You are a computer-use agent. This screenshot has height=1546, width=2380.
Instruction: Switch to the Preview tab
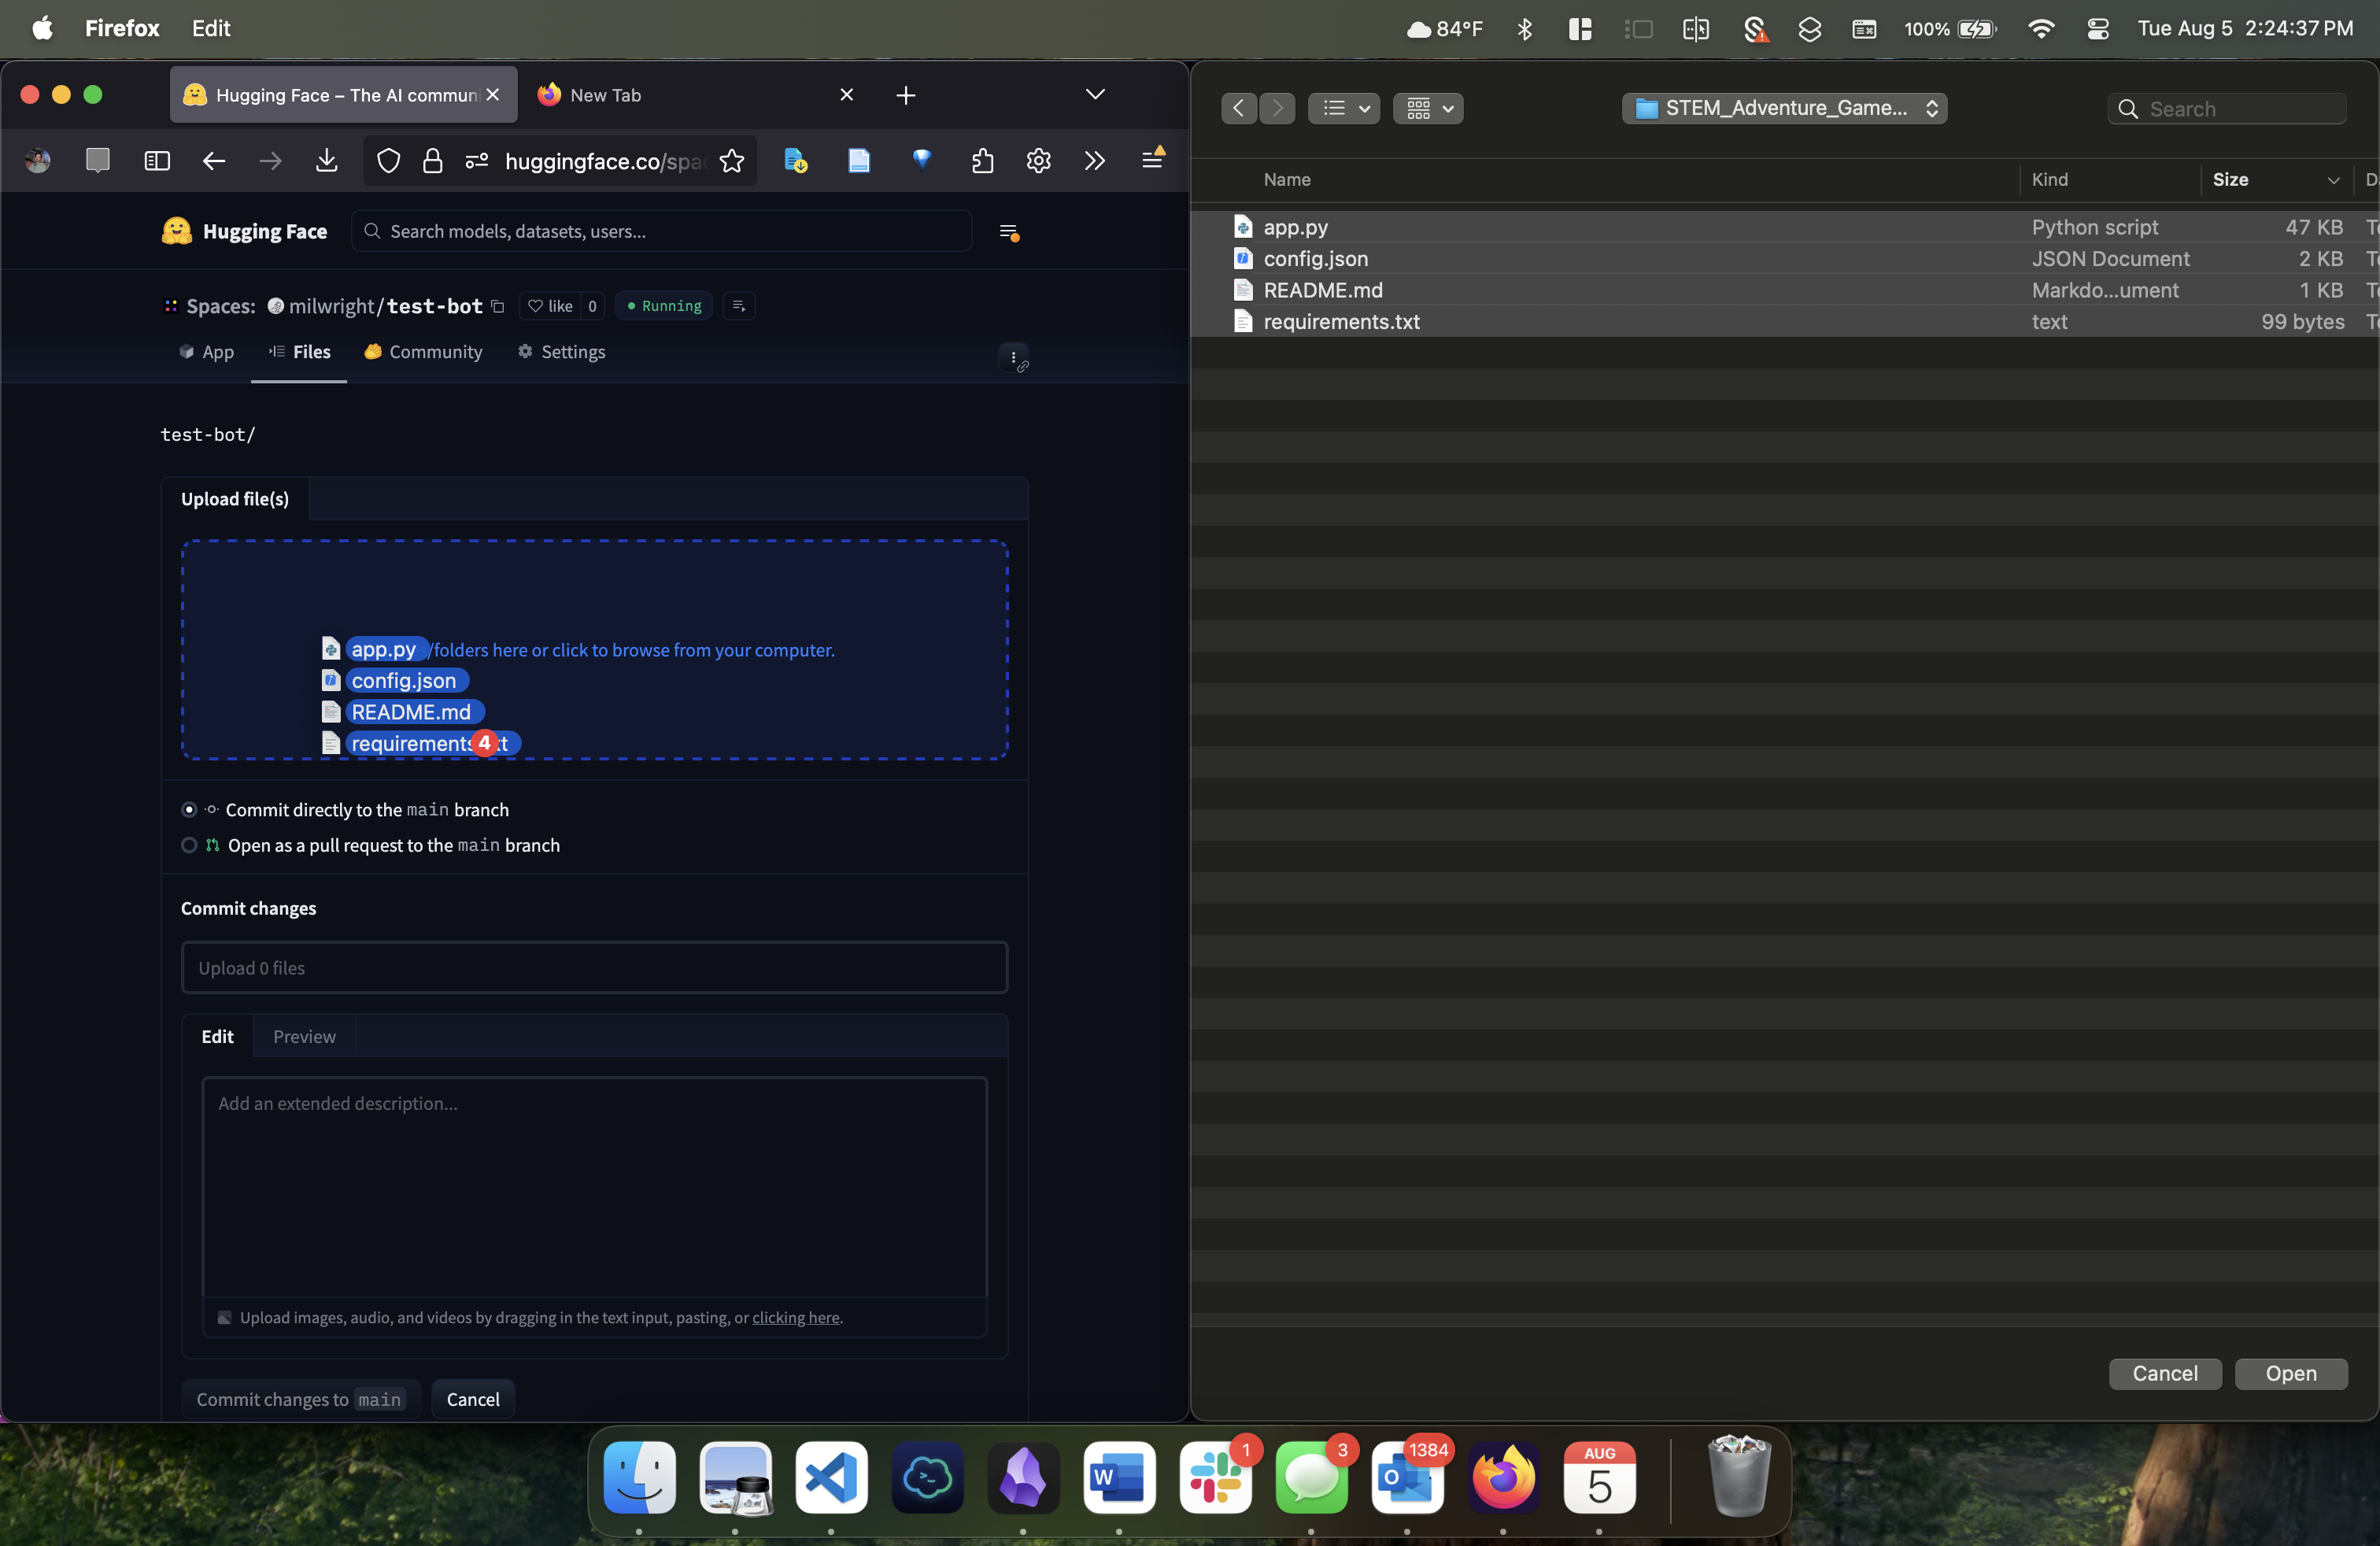304,1037
